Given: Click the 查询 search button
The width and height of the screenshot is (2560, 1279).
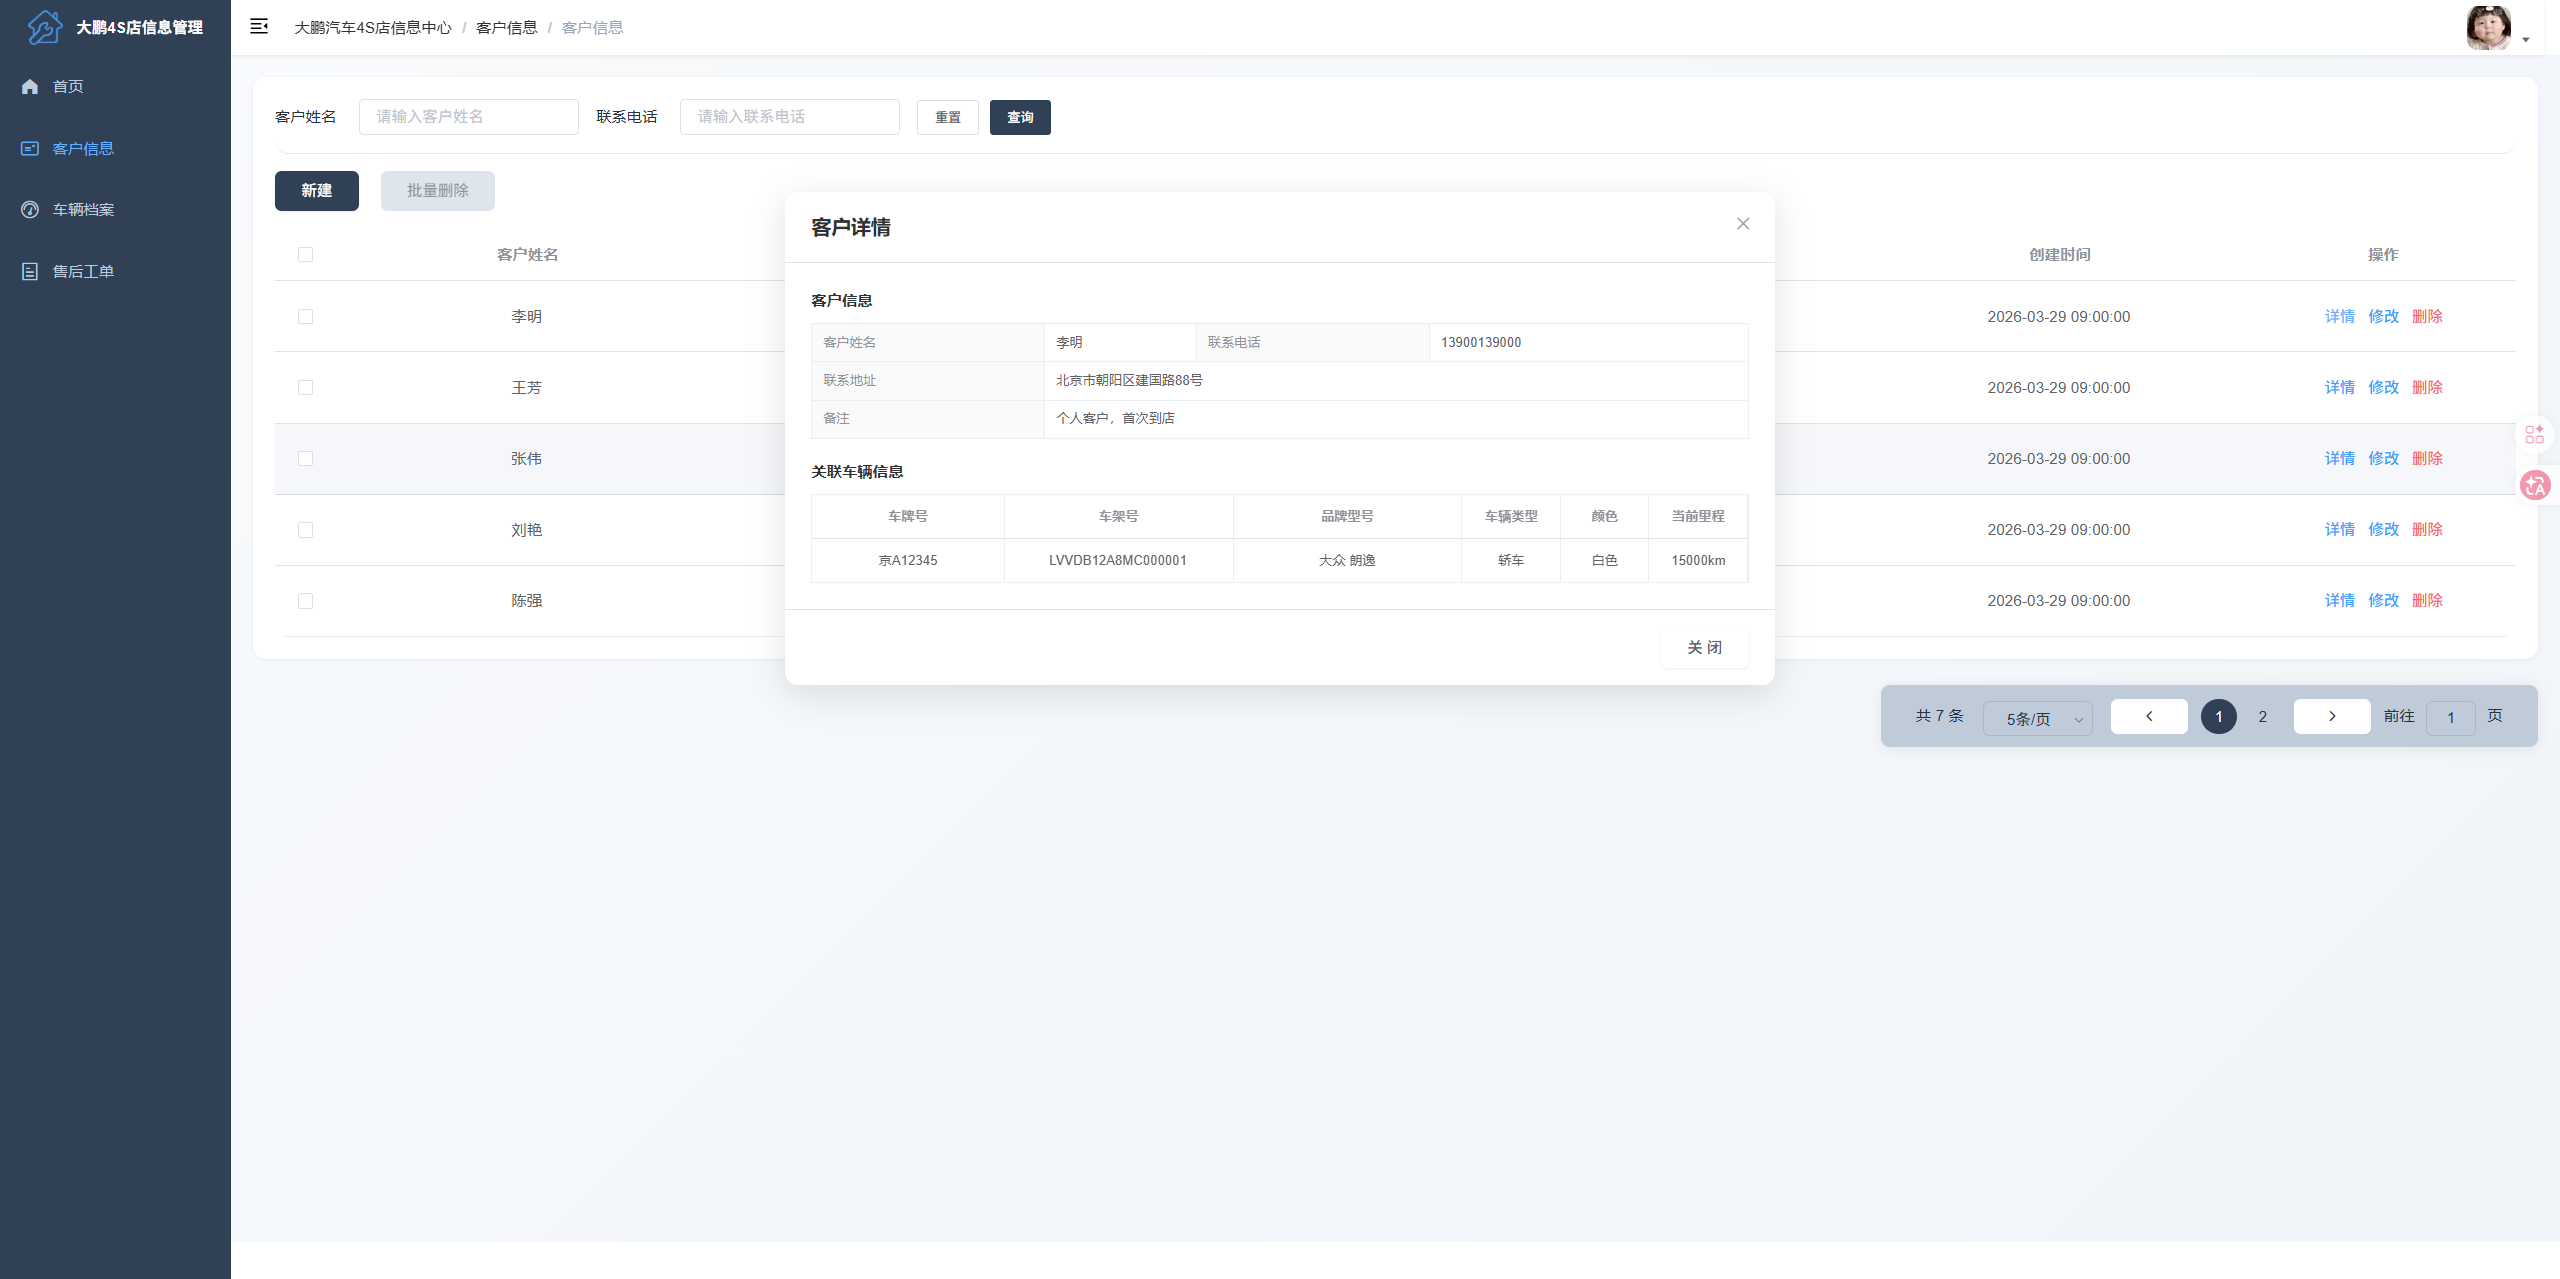Looking at the screenshot, I should pos(1020,117).
